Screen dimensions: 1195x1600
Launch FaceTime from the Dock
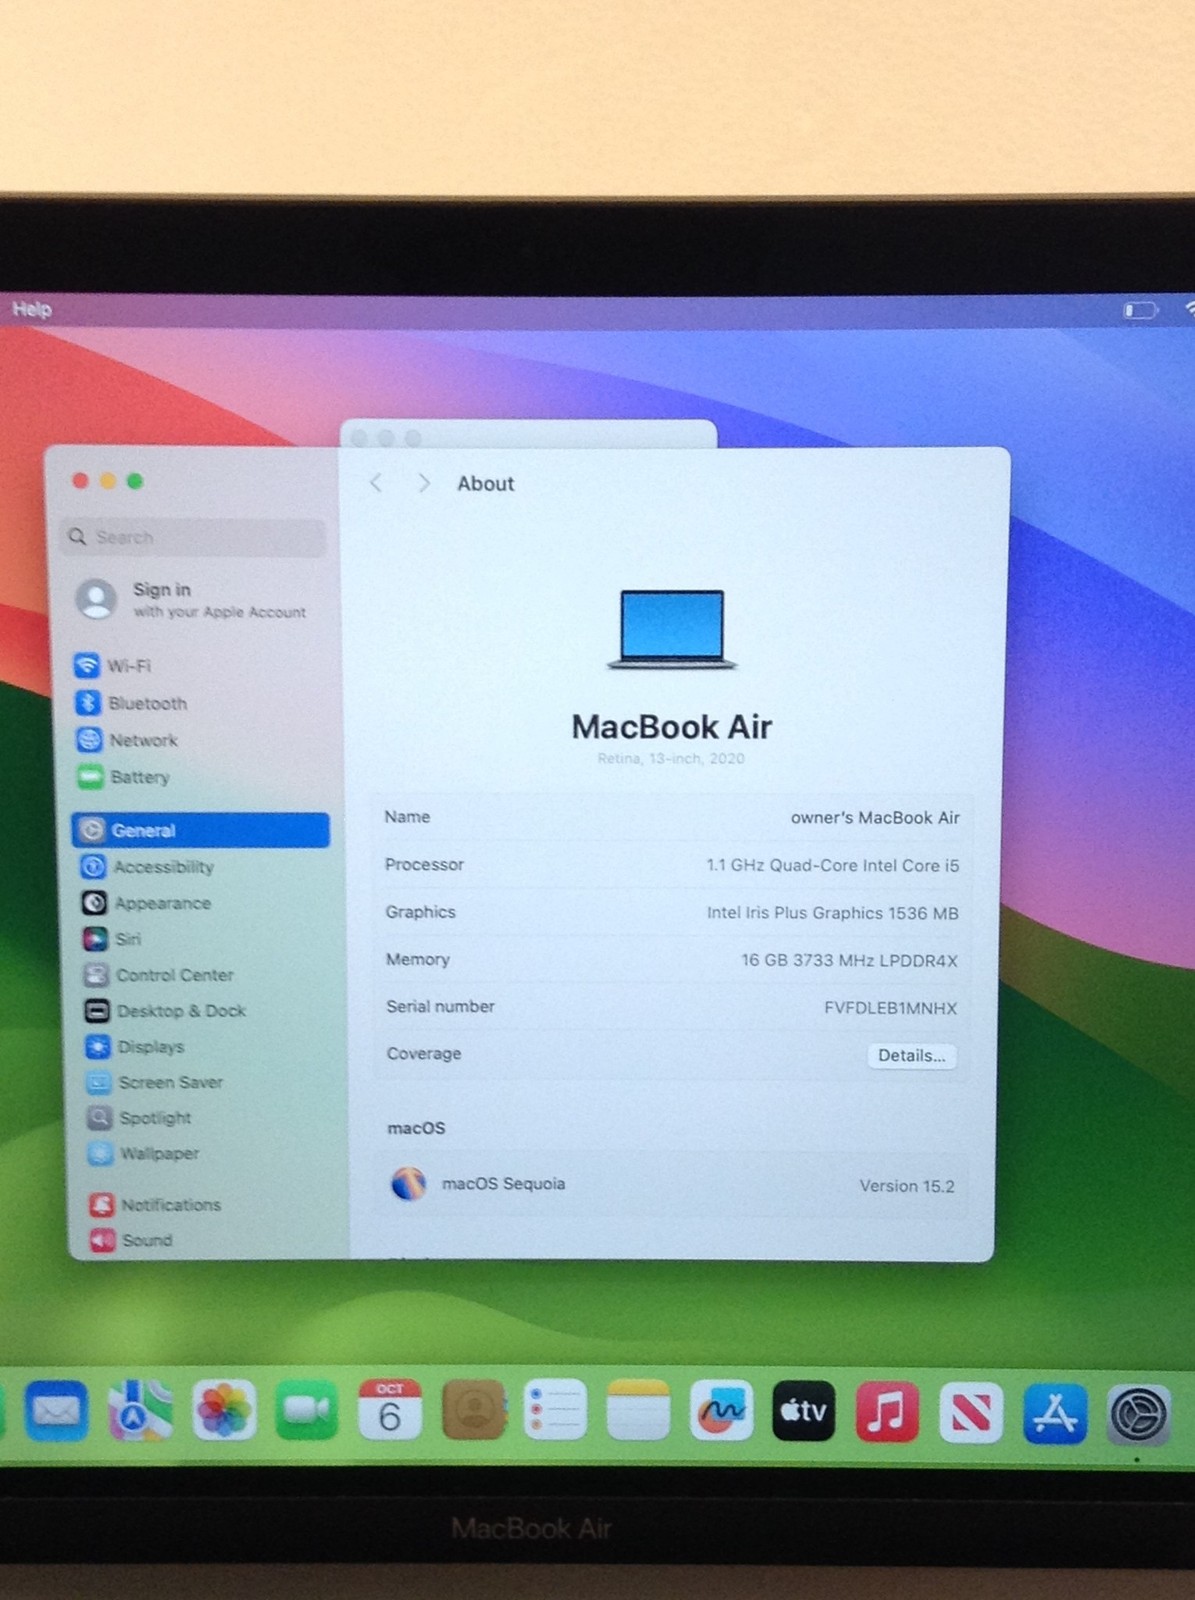(x=306, y=1410)
